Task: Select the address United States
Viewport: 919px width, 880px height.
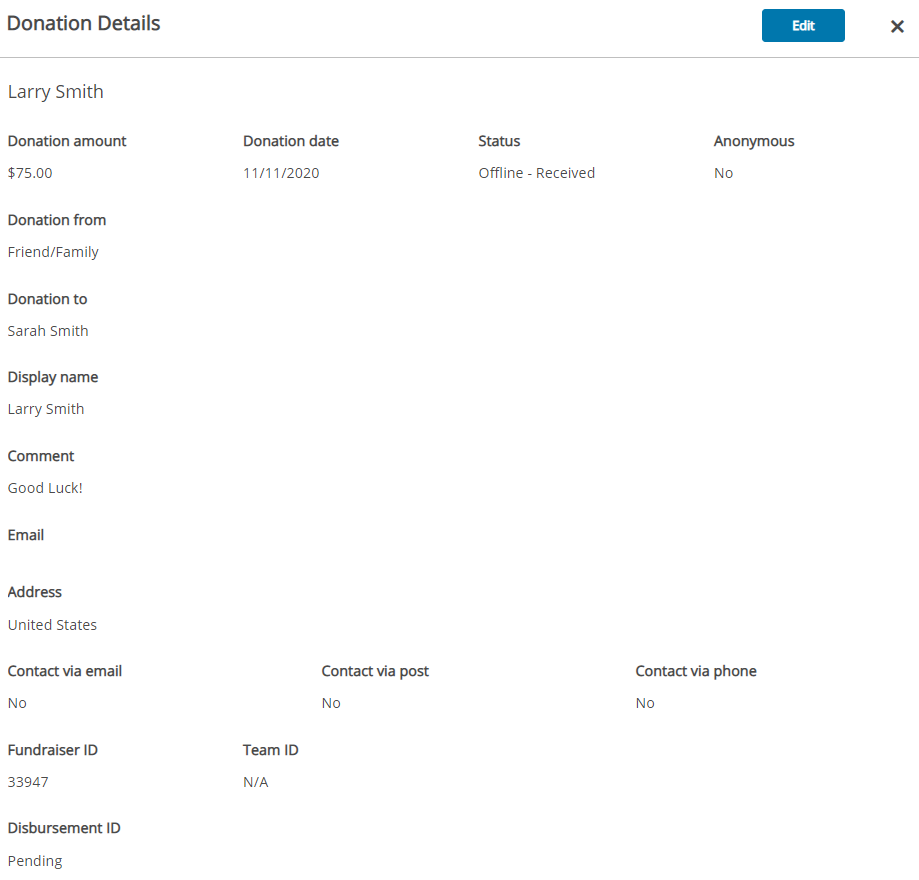Action: click(x=52, y=625)
